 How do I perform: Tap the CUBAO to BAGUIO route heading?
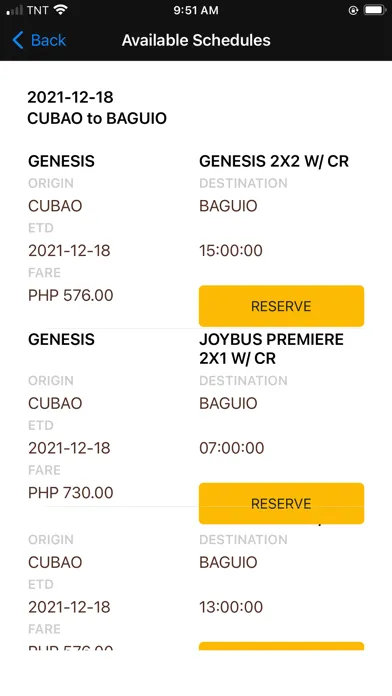(97, 118)
